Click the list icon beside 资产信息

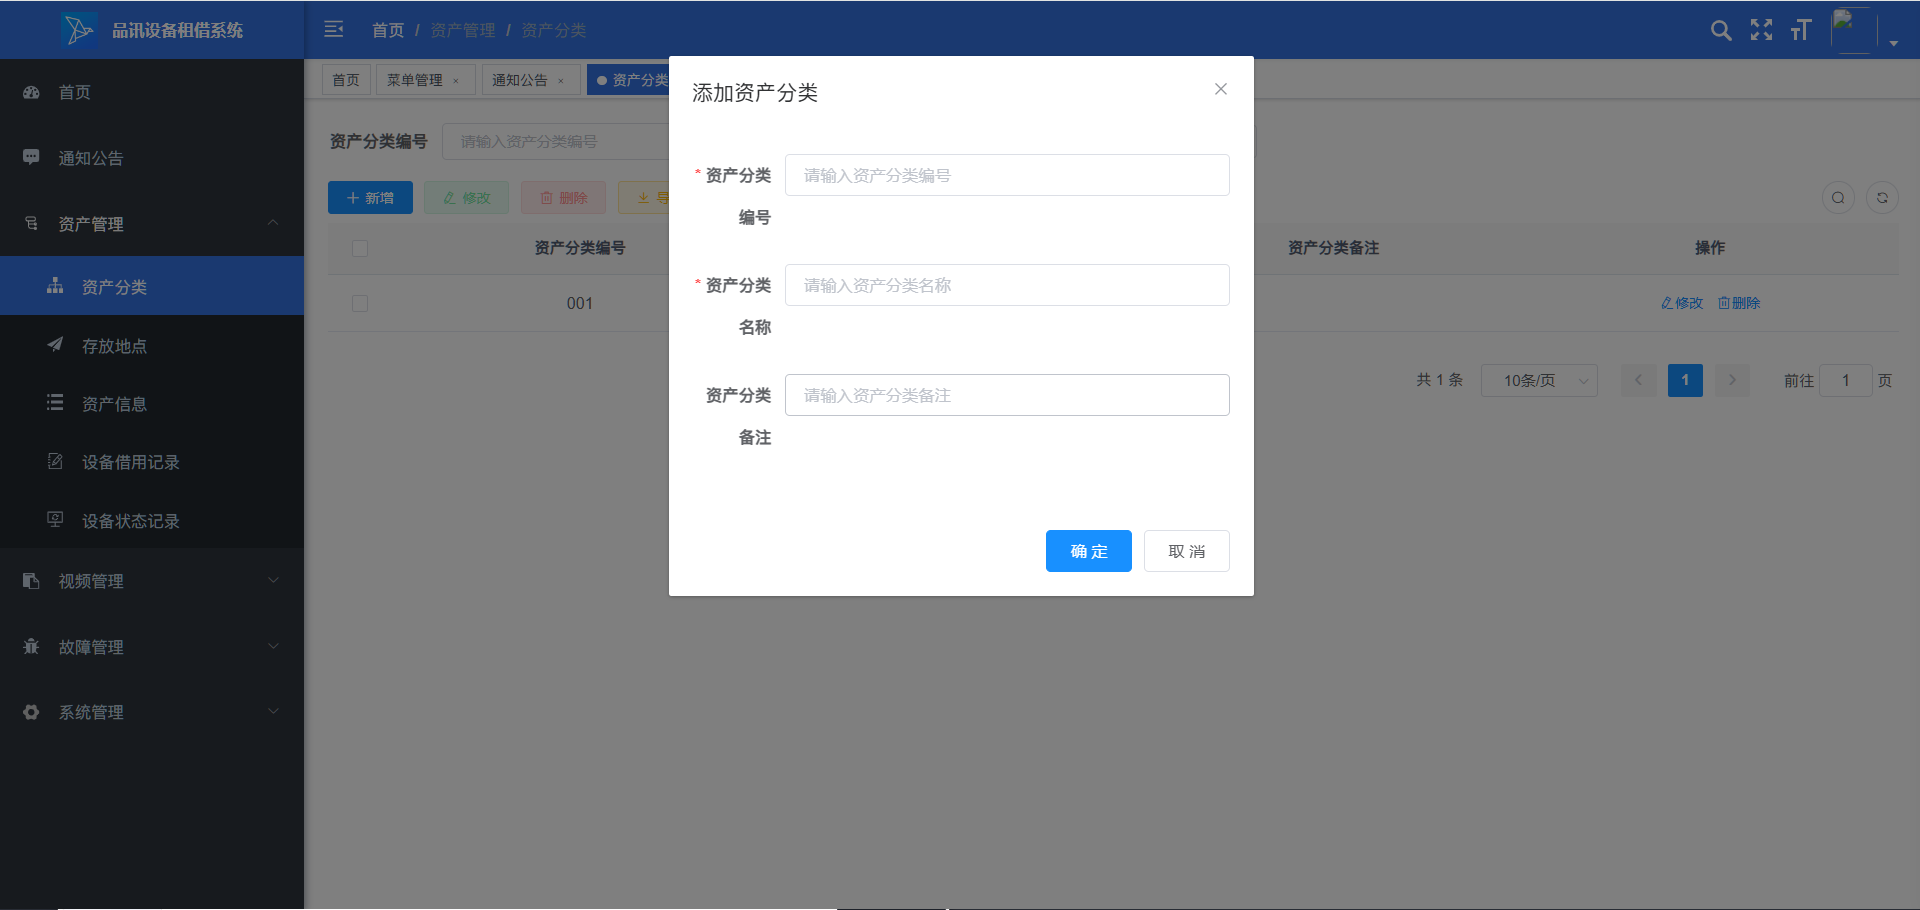click(x=55, y=403)
